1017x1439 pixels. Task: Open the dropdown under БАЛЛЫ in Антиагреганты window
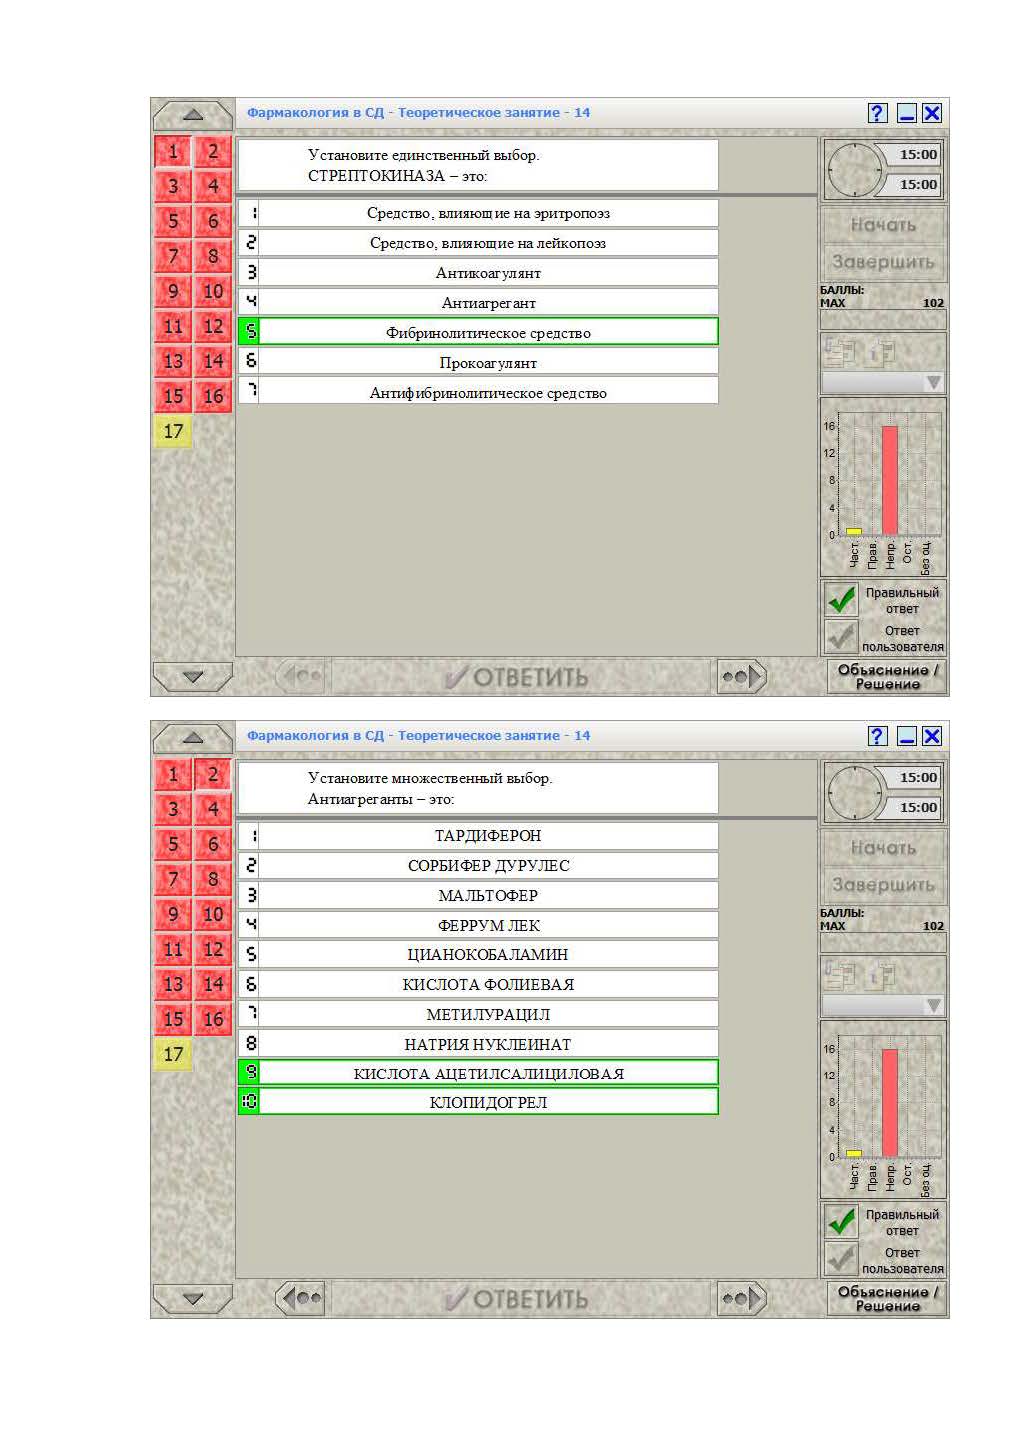tap(883, 1006)
